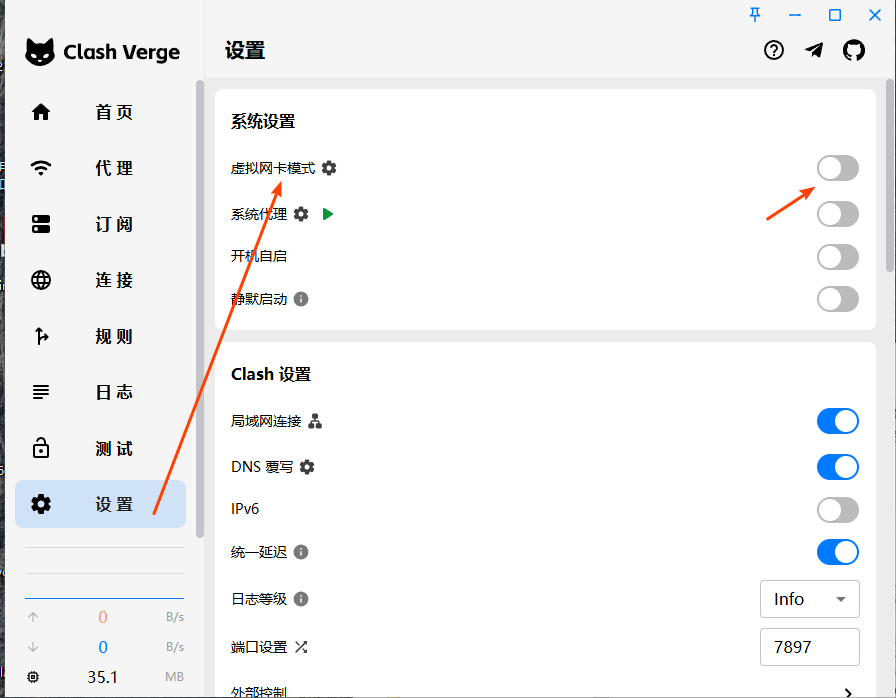Click the Clash Verge cat logo

click(x=39, y=52)
